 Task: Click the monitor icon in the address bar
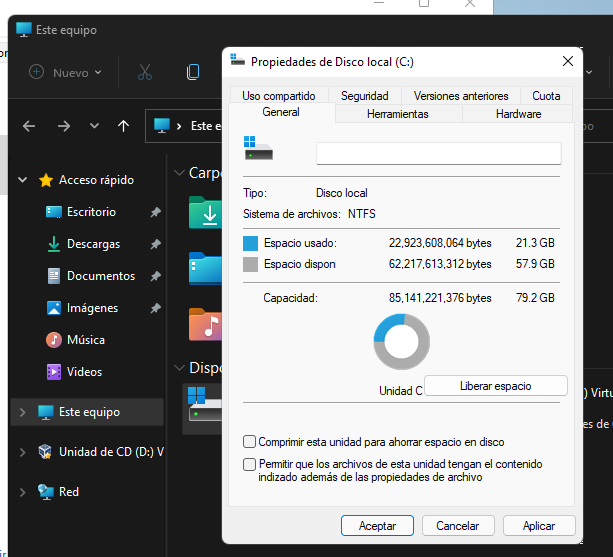(x=162, y=126)
